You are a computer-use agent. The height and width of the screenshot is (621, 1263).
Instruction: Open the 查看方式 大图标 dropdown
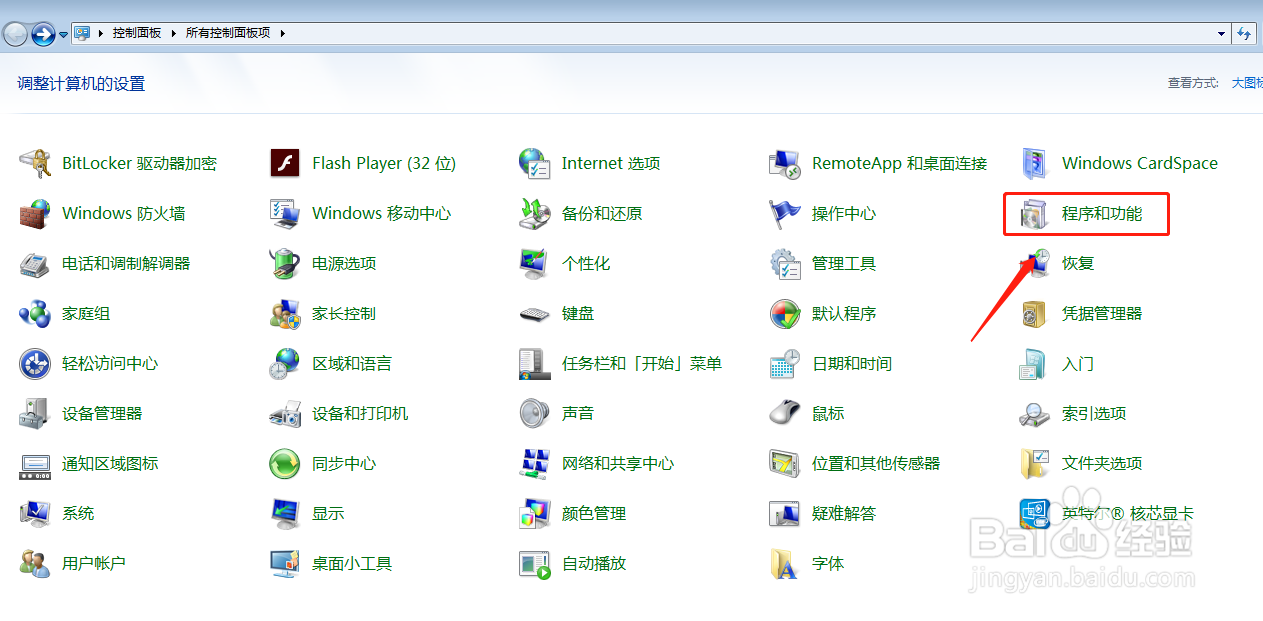point(1246,83)
